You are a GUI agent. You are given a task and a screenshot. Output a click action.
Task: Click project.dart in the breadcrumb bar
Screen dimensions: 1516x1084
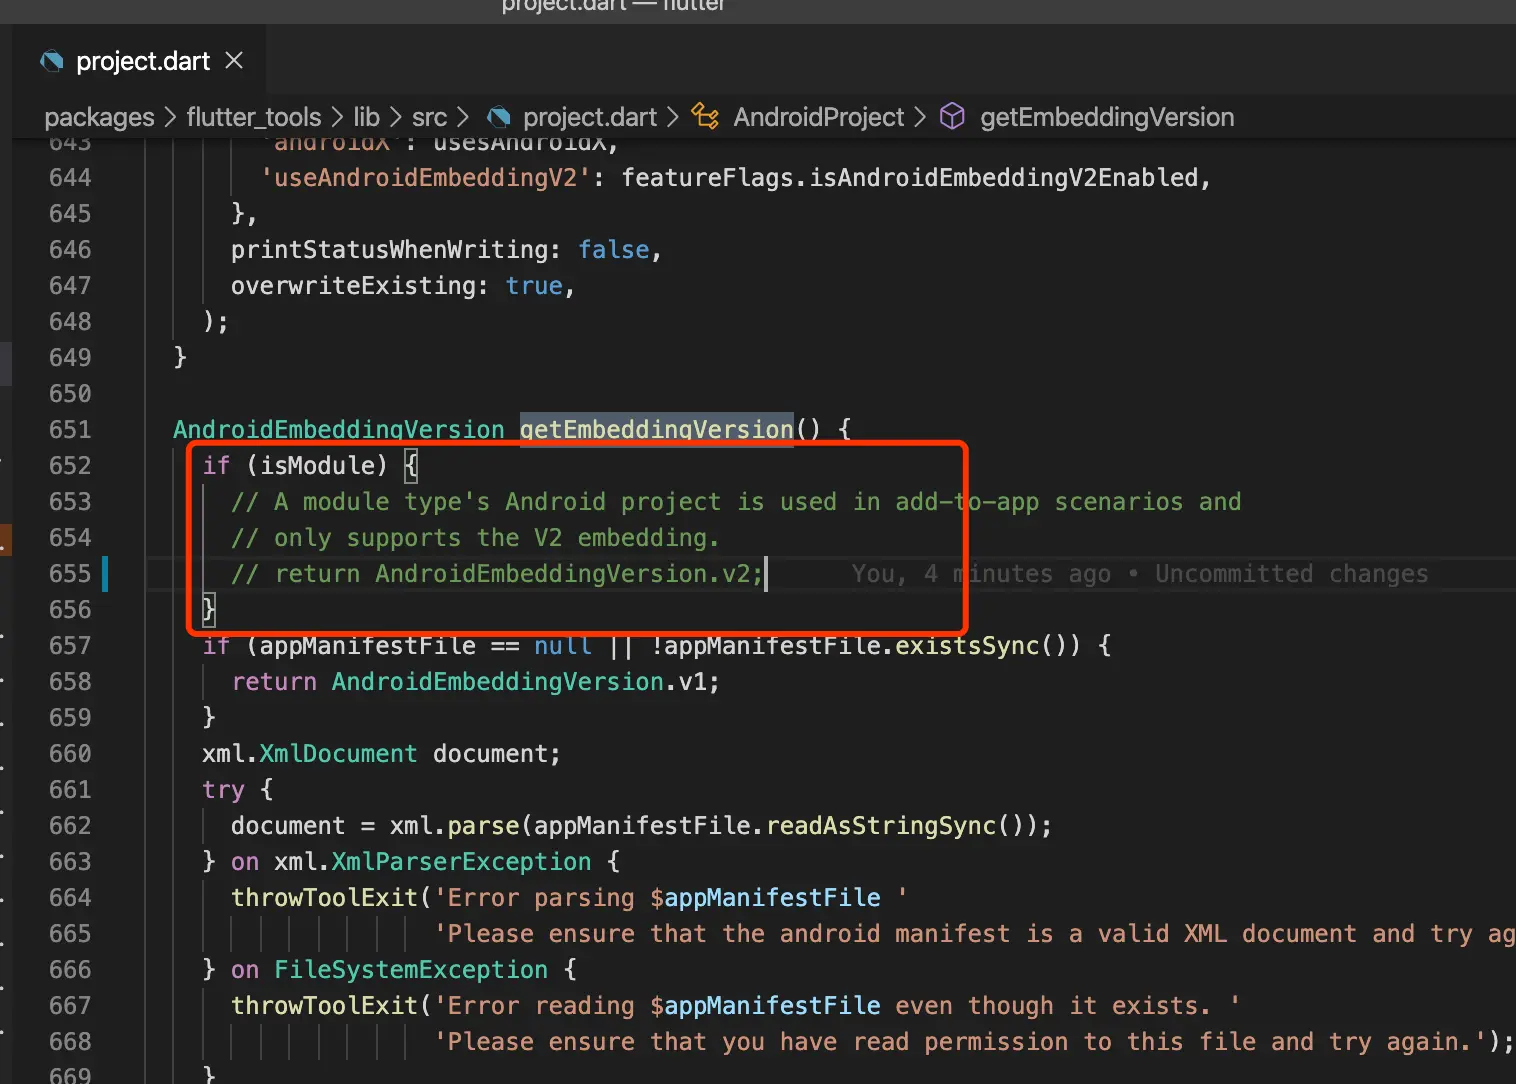[x=589, y=117]
